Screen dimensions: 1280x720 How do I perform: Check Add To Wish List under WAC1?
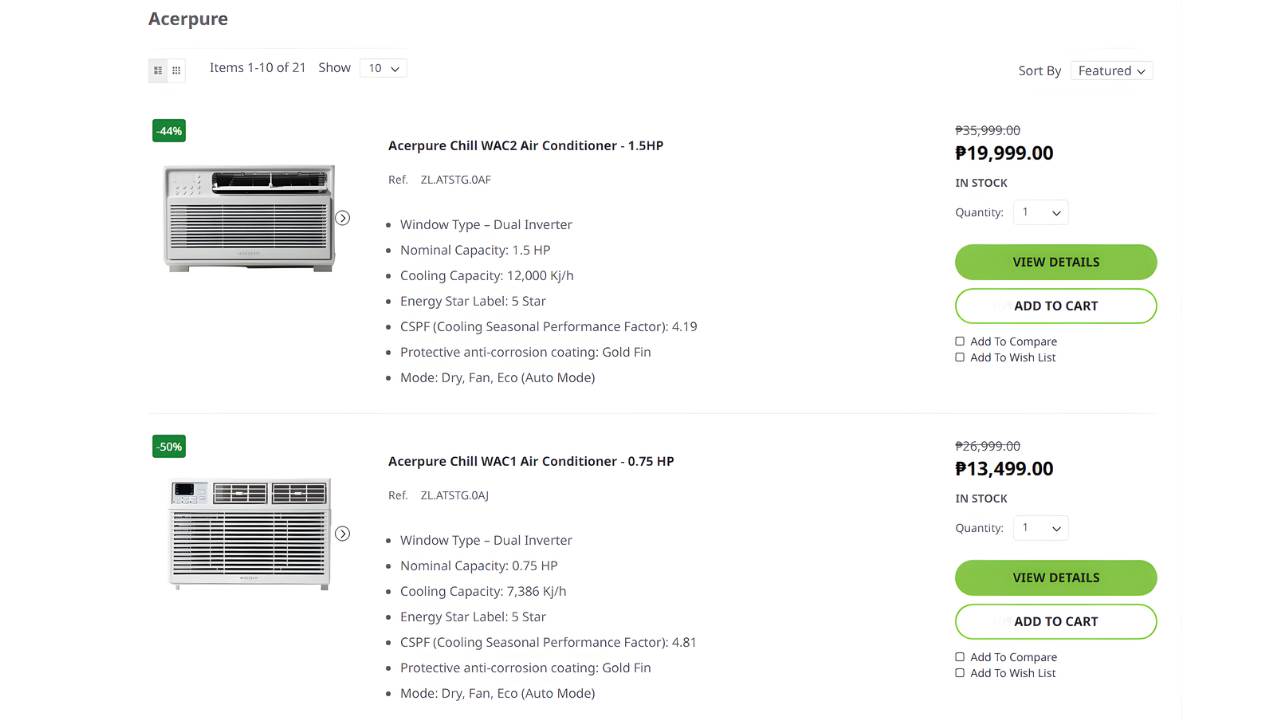pos(960,673)
